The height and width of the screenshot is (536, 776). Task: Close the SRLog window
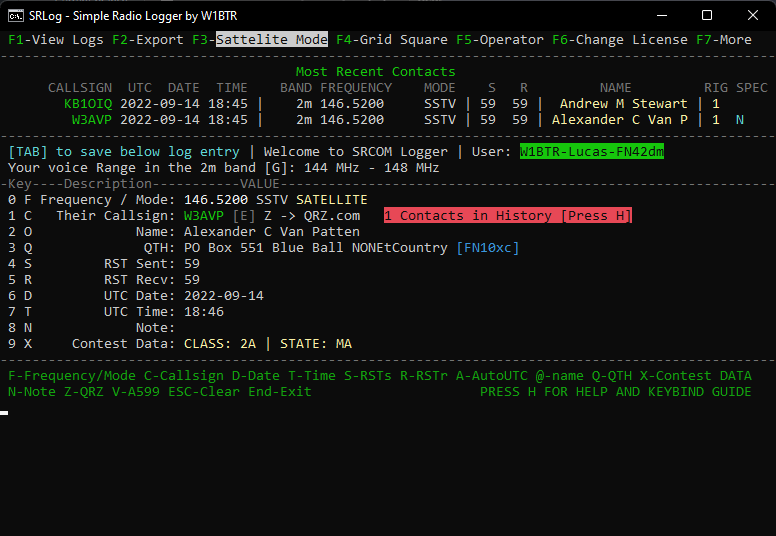(x=753, y=15)
